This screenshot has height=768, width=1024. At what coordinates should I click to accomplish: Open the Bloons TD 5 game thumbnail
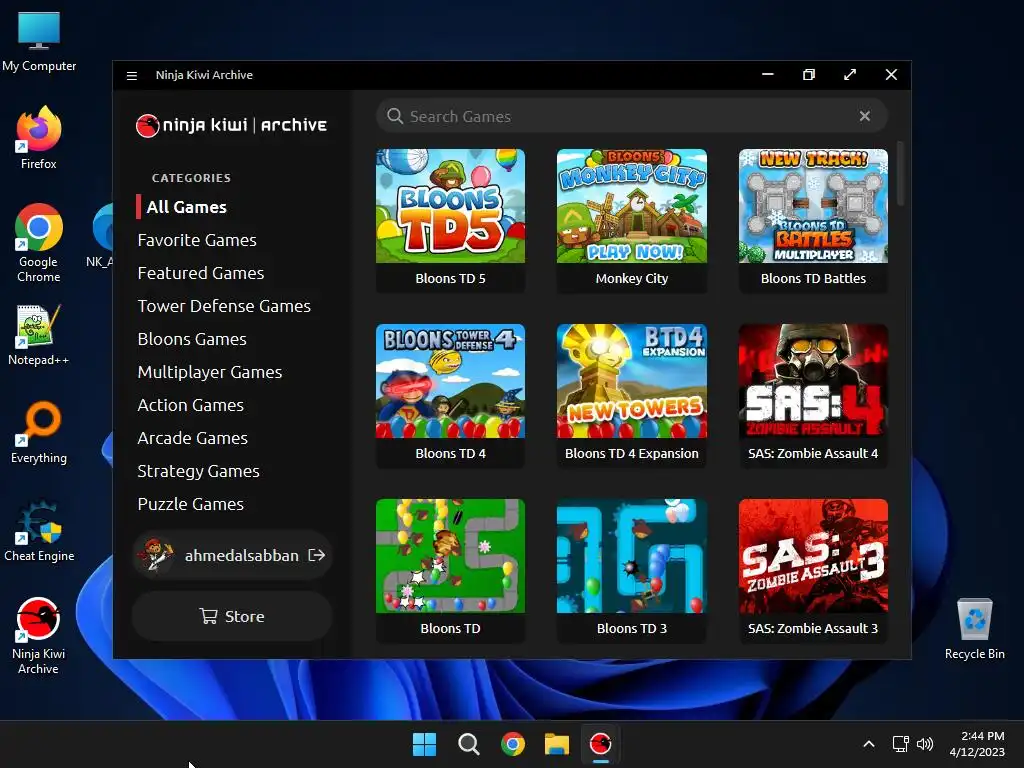(451, 206)
